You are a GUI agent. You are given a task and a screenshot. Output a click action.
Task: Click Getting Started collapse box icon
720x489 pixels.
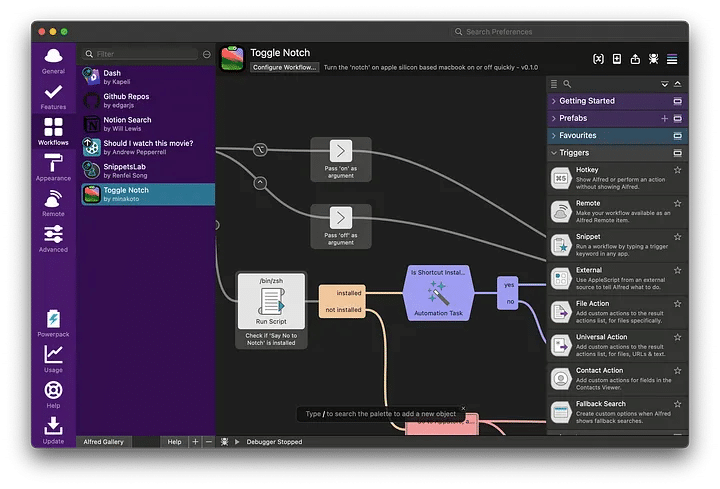[677, 101]
